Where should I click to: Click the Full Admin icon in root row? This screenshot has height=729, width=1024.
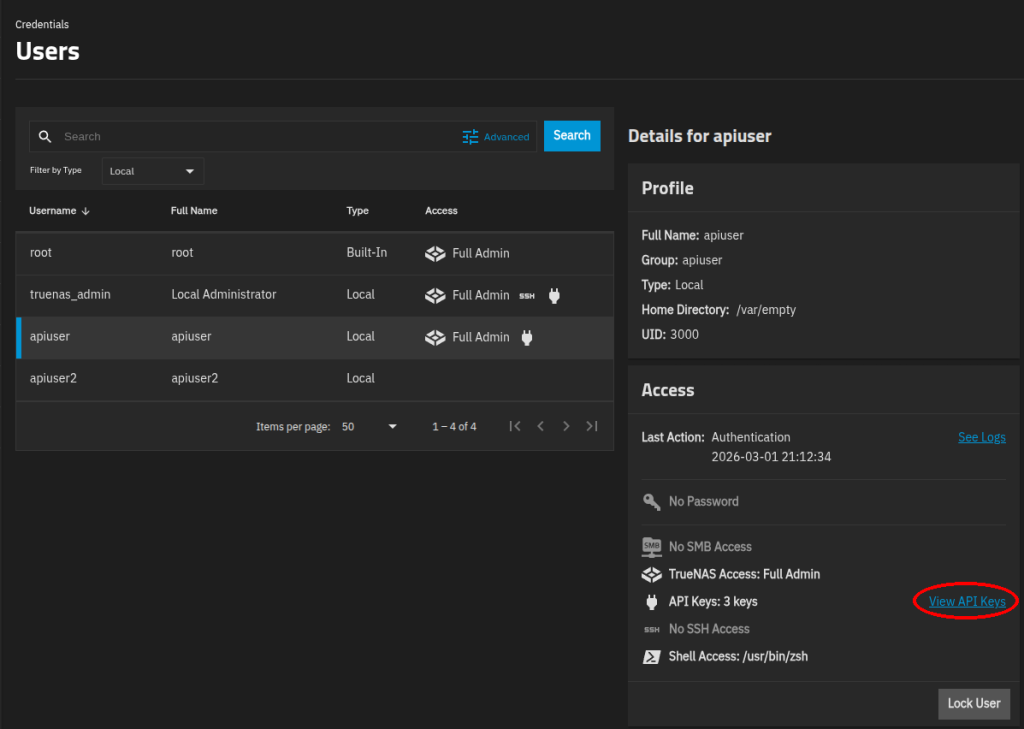click(x=435, y=253)
